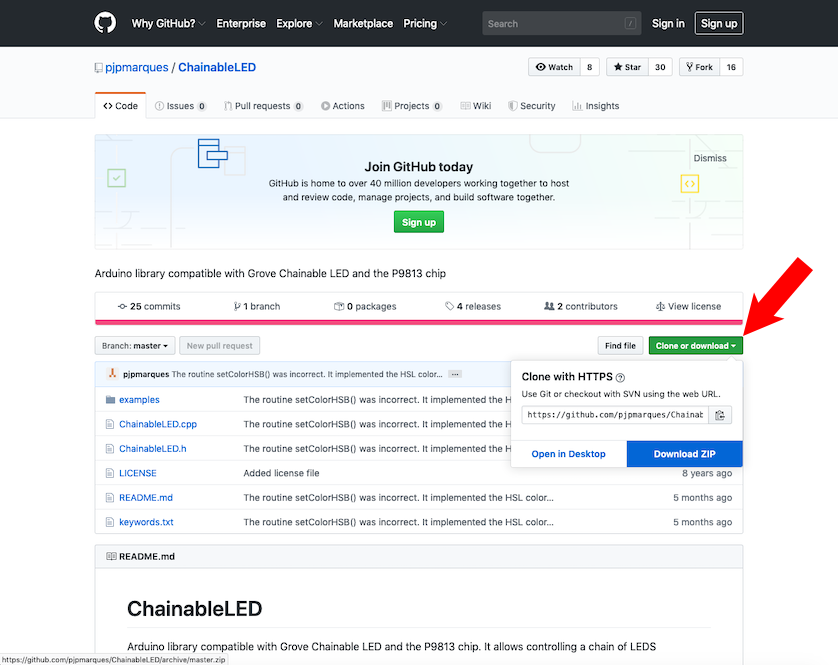
Task: Copy clone URL with clipboard icon
Action: [720, 415]
